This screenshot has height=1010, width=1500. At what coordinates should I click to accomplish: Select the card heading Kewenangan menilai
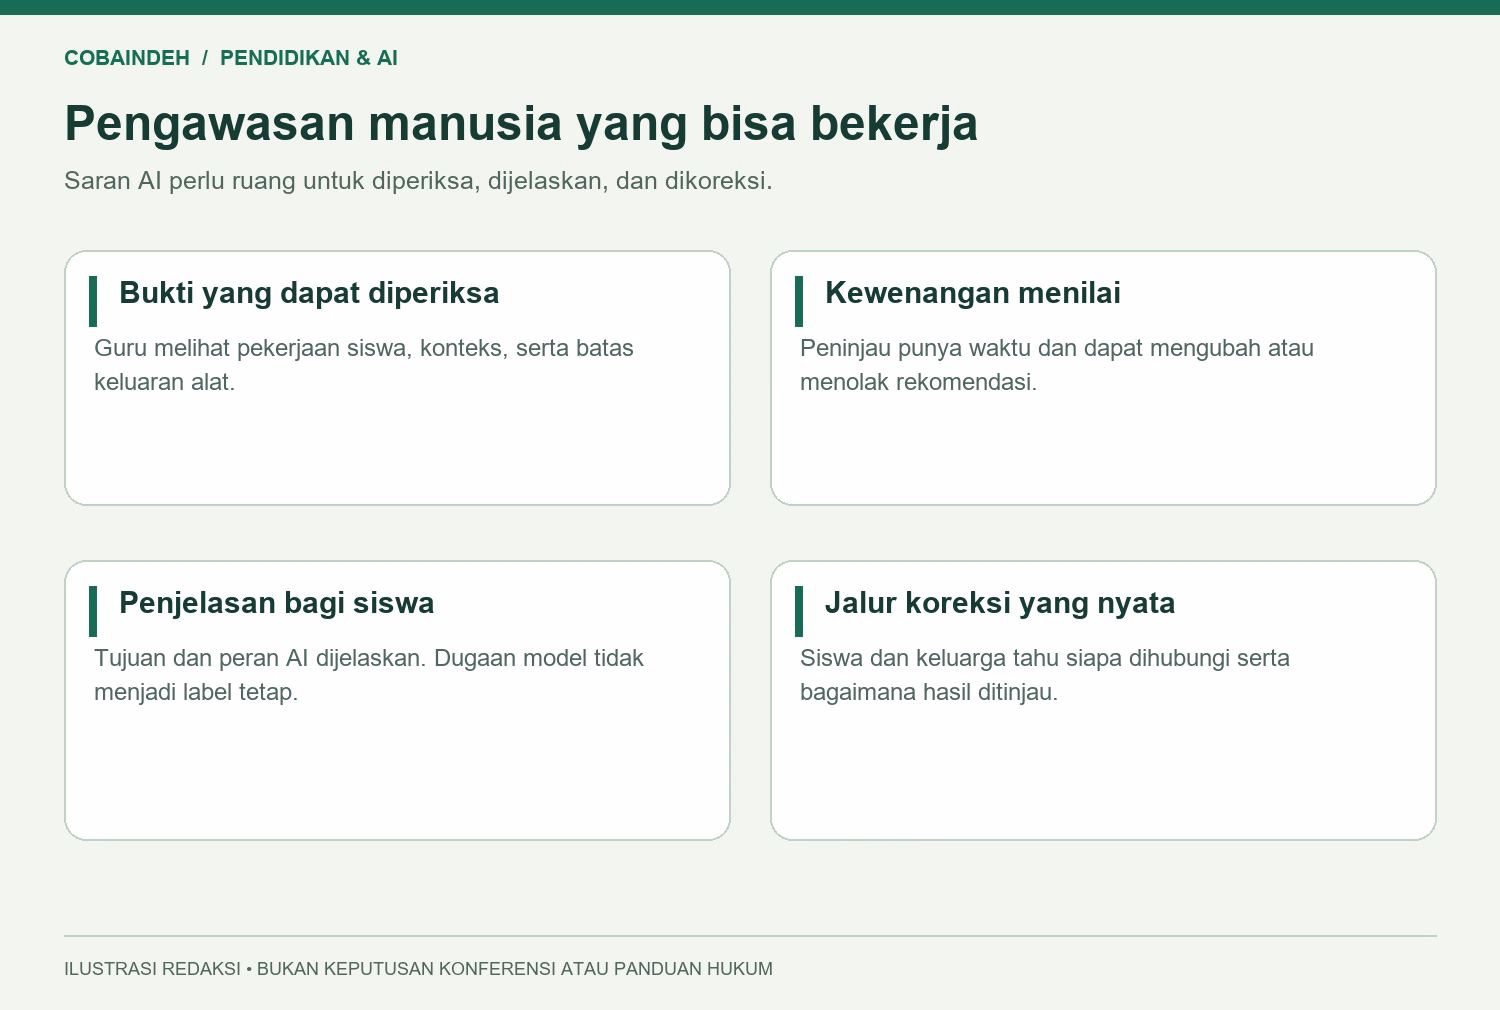tap(973, 293)
